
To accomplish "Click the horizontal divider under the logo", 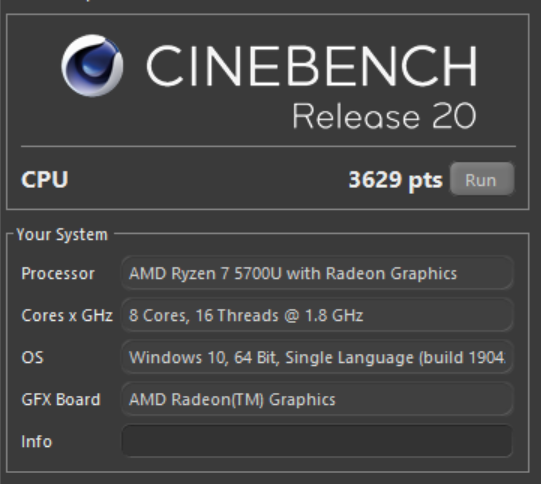I will click(268, 146).
